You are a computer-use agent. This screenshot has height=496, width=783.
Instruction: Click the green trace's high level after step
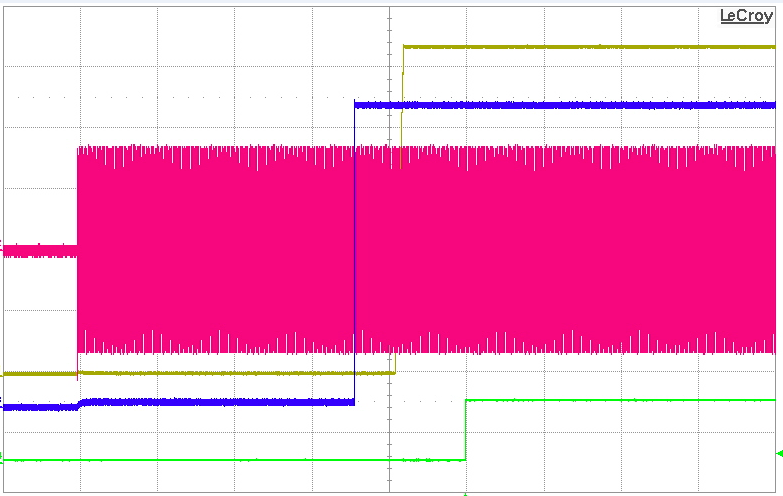[620, 400]
